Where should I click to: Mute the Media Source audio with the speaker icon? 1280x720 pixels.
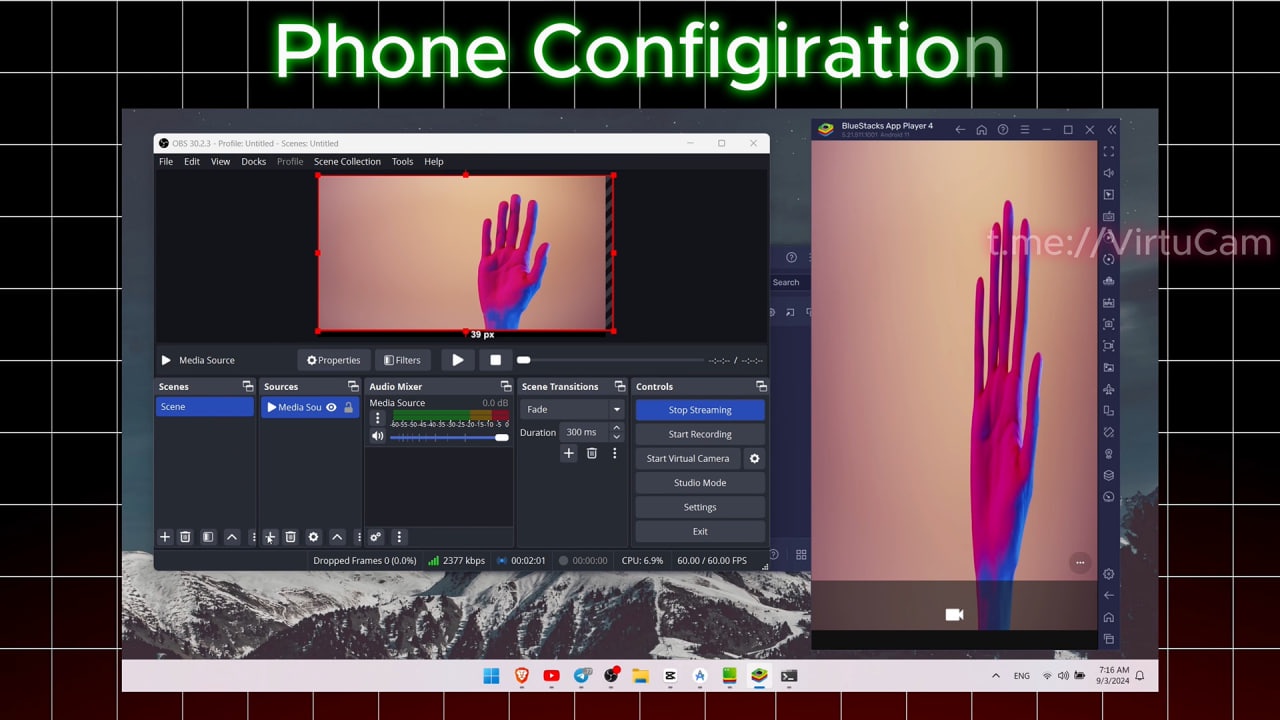(377, 436)
